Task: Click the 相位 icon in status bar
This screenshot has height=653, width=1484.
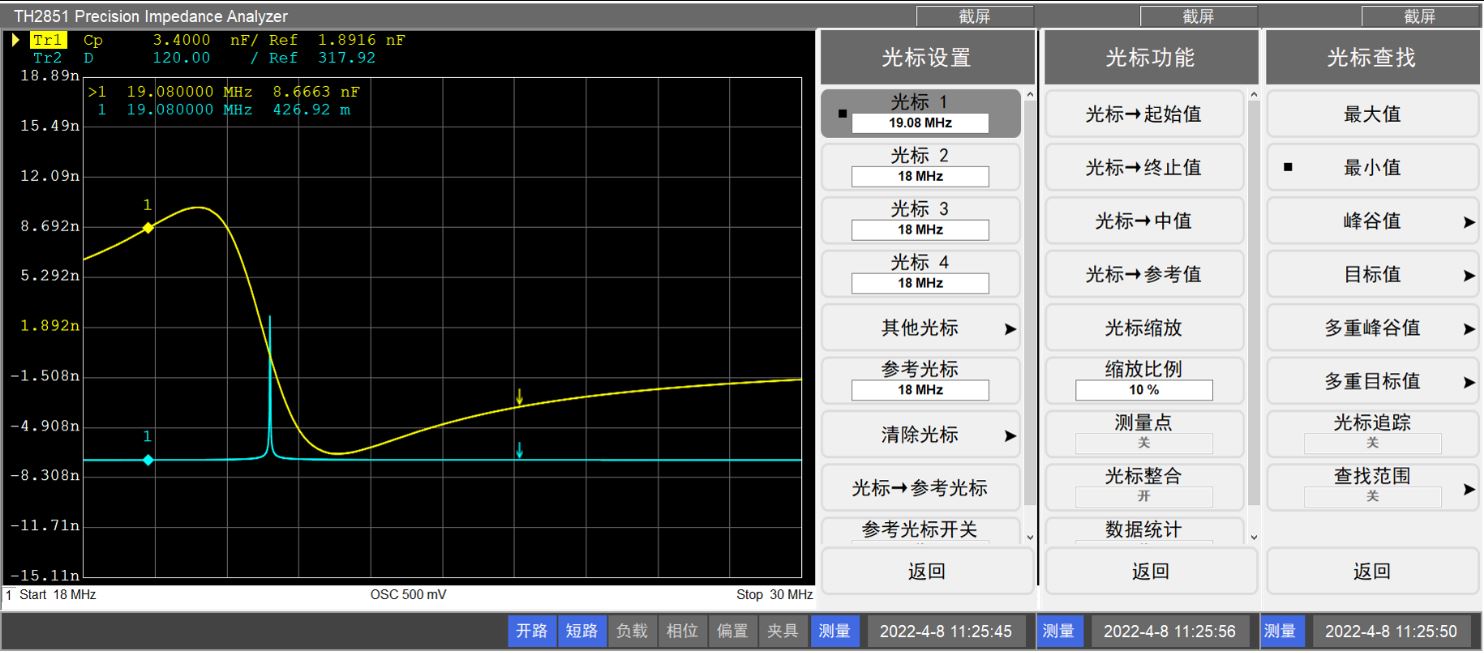Action: [x=682, y=631]
